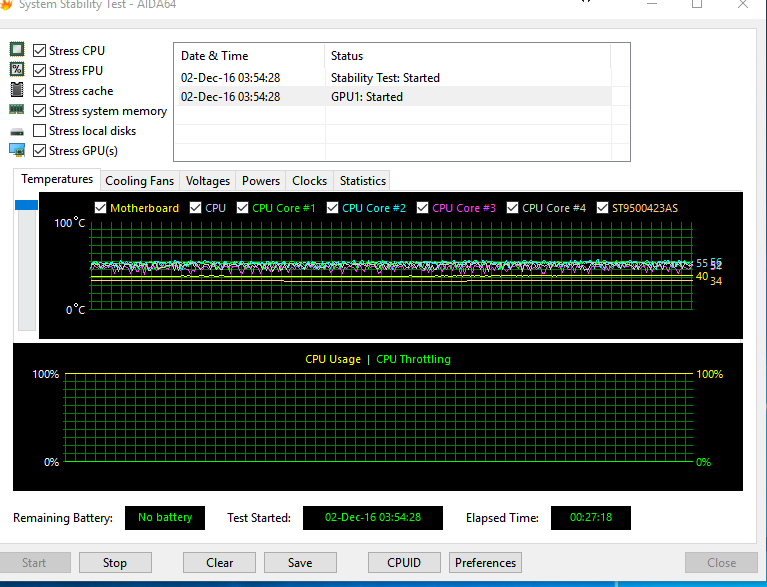Viewport: 767px width, 587px height.
Task: Open the Statistics tab
Action: (362, 181)
